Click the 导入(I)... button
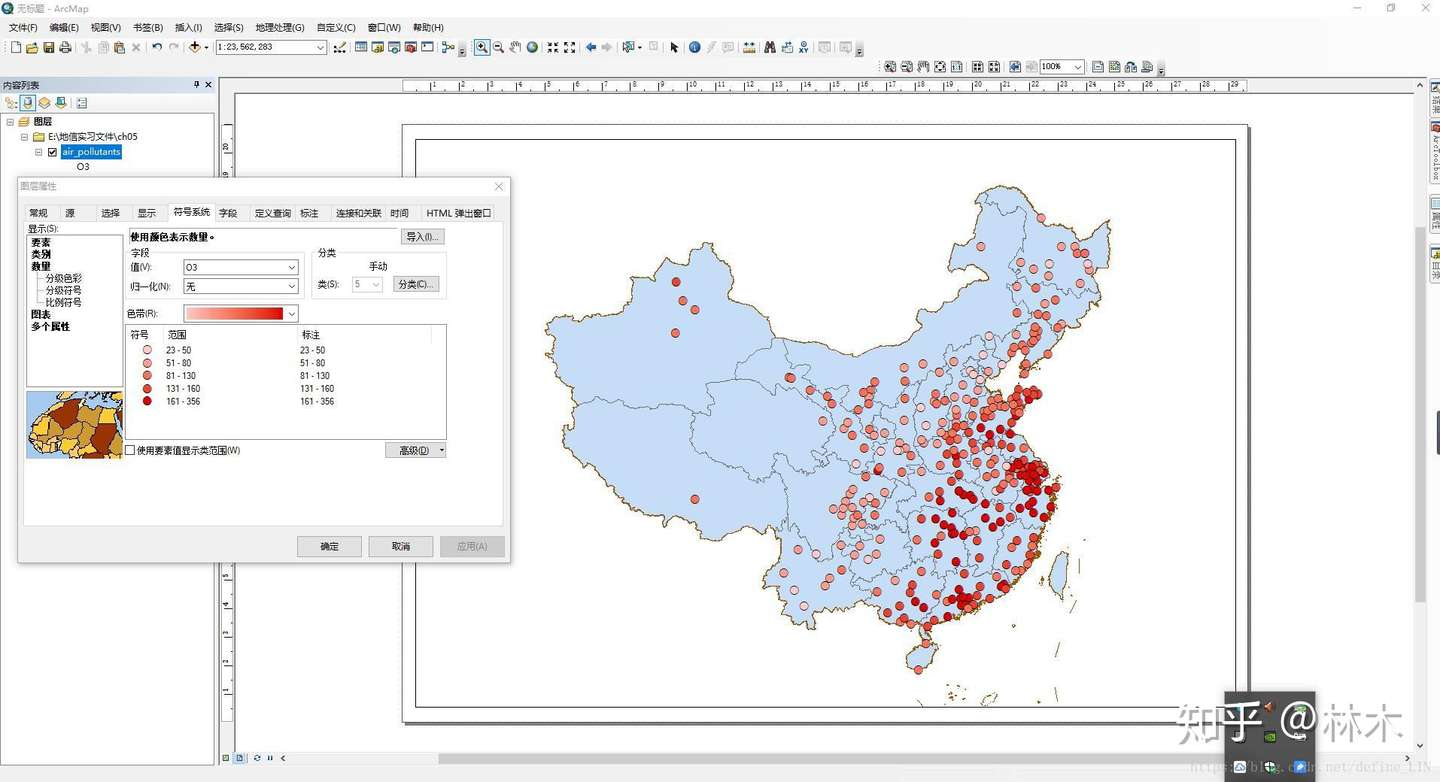 click(x=422, y=237)
